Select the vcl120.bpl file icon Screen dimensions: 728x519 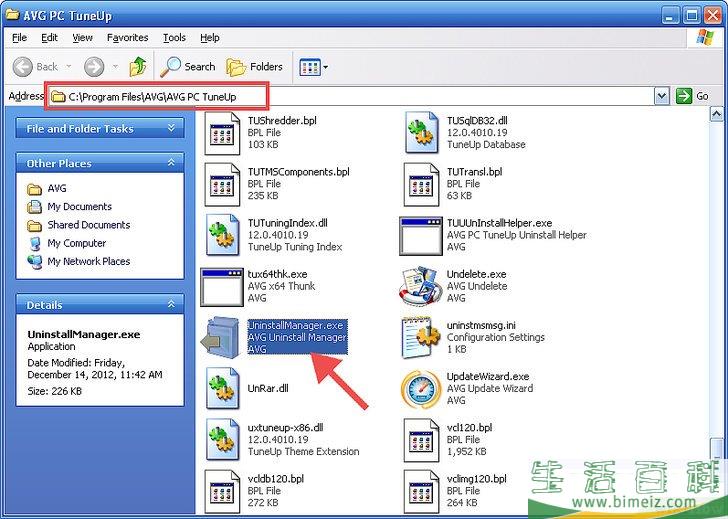[421, 440]
